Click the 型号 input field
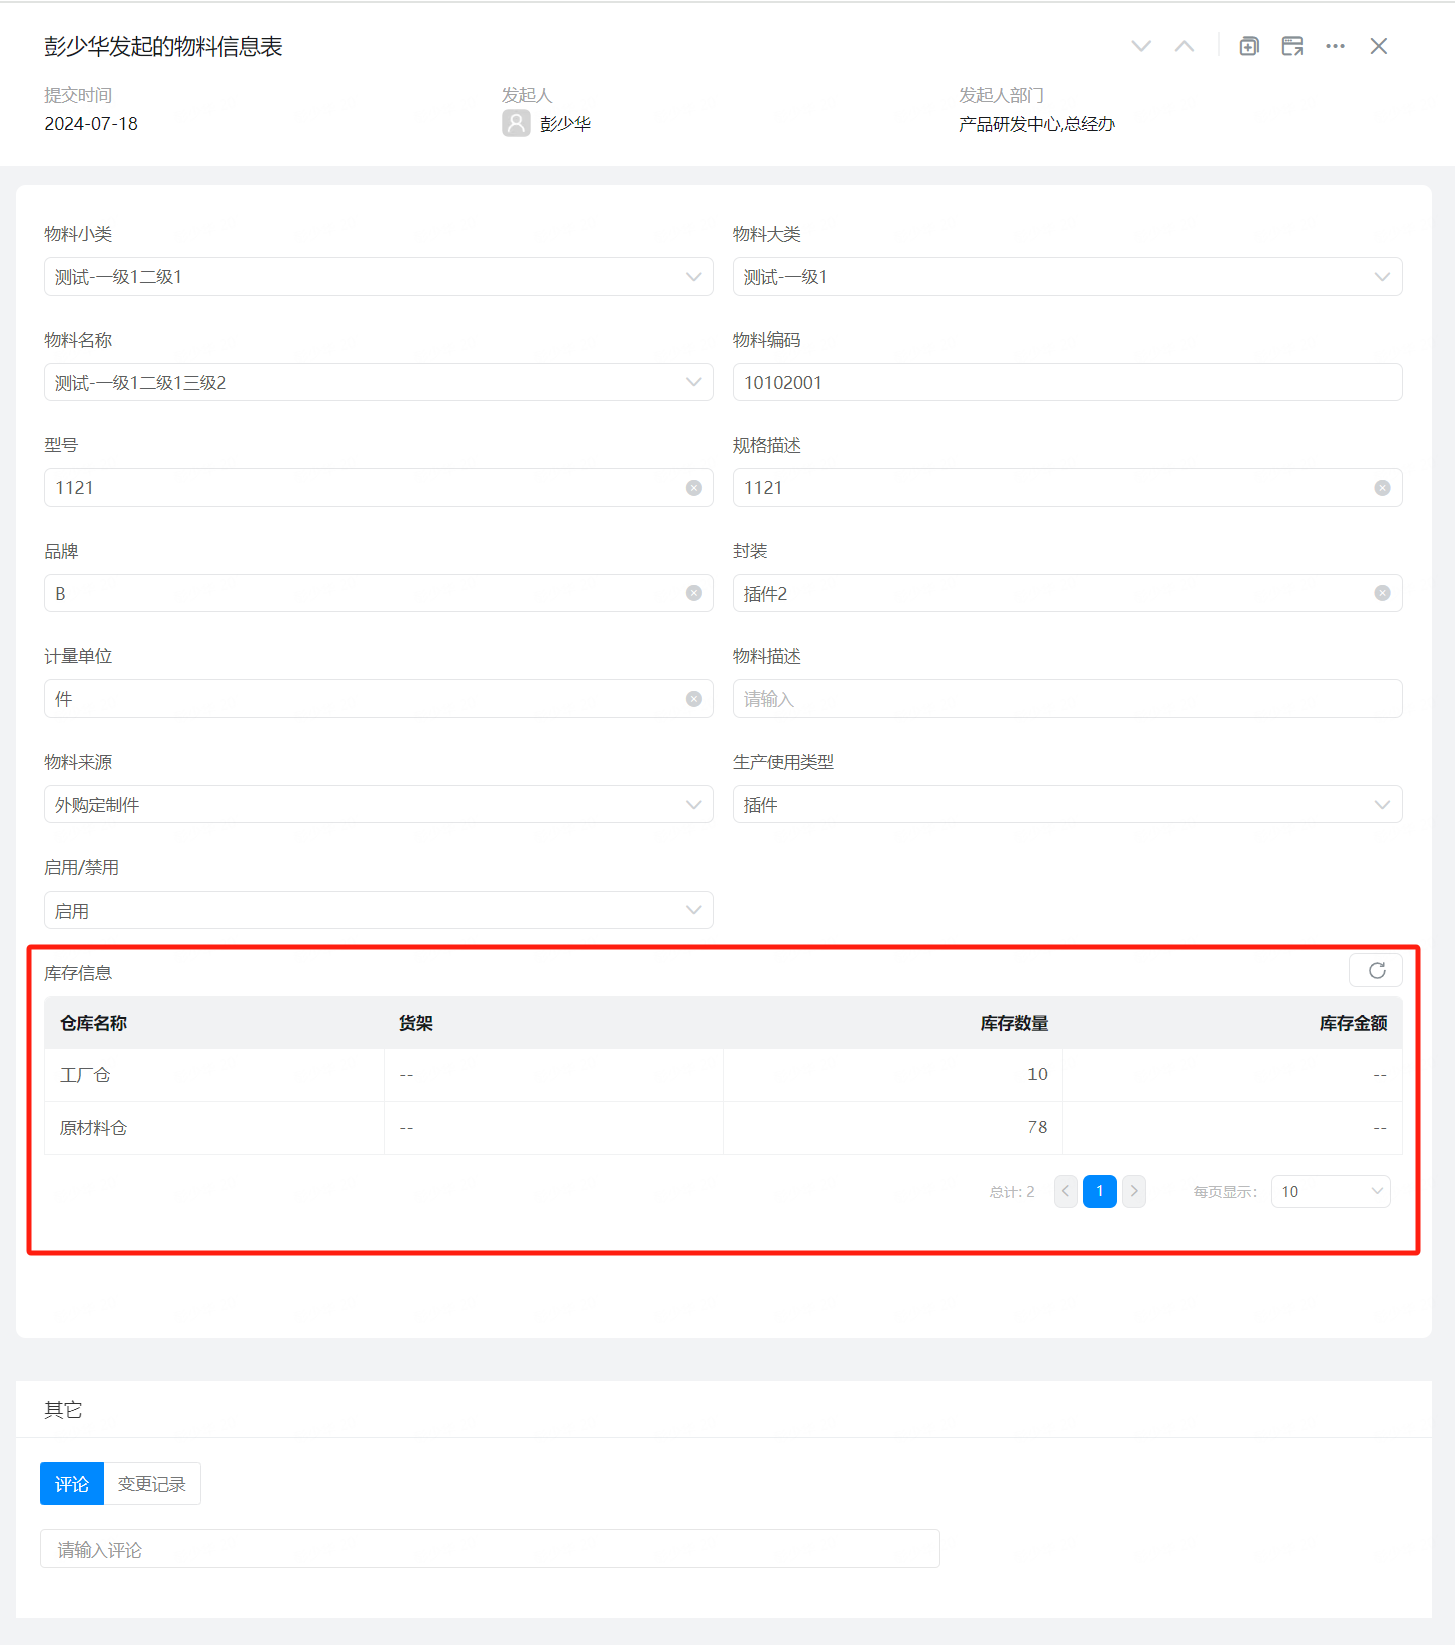1455x1645 pixels. pyautogui.click(x=378, y=488)
